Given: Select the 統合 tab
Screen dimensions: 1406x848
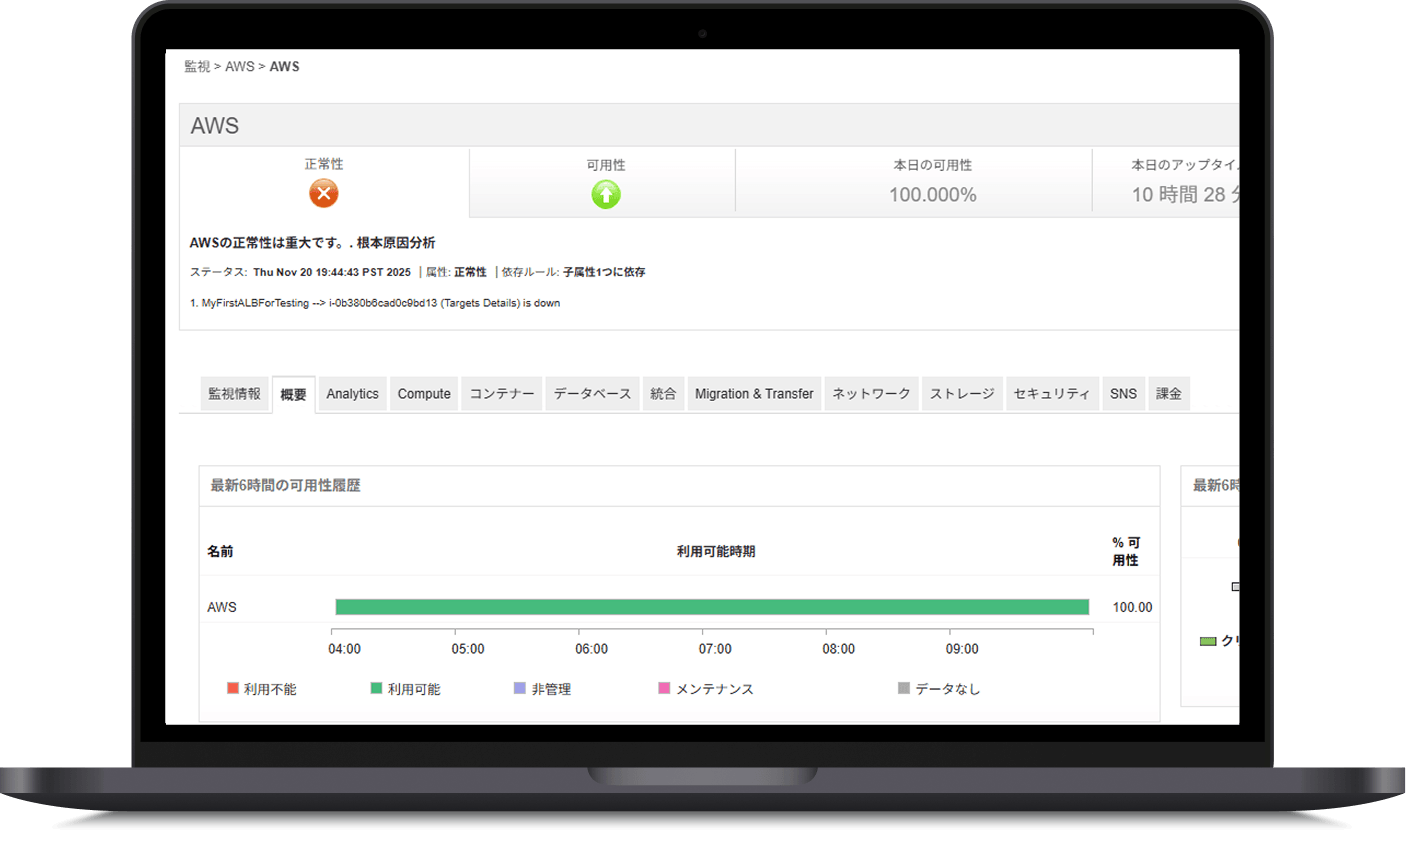Looking at the screenshot, I should (663, 394).
